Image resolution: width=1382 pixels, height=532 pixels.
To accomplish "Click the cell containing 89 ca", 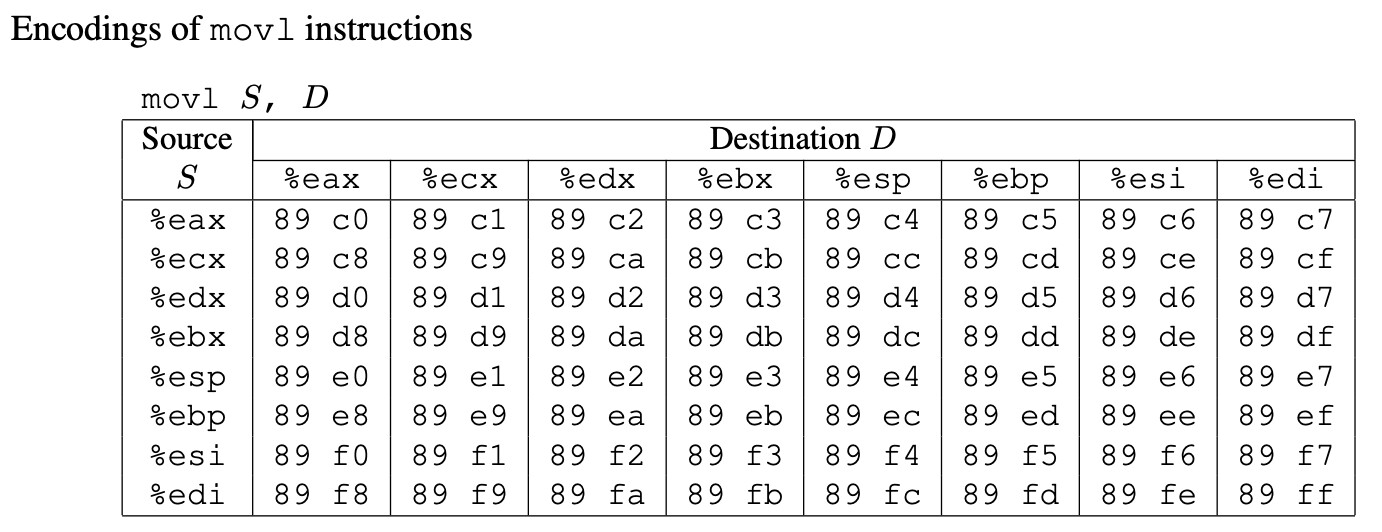I will pos(597,259).
